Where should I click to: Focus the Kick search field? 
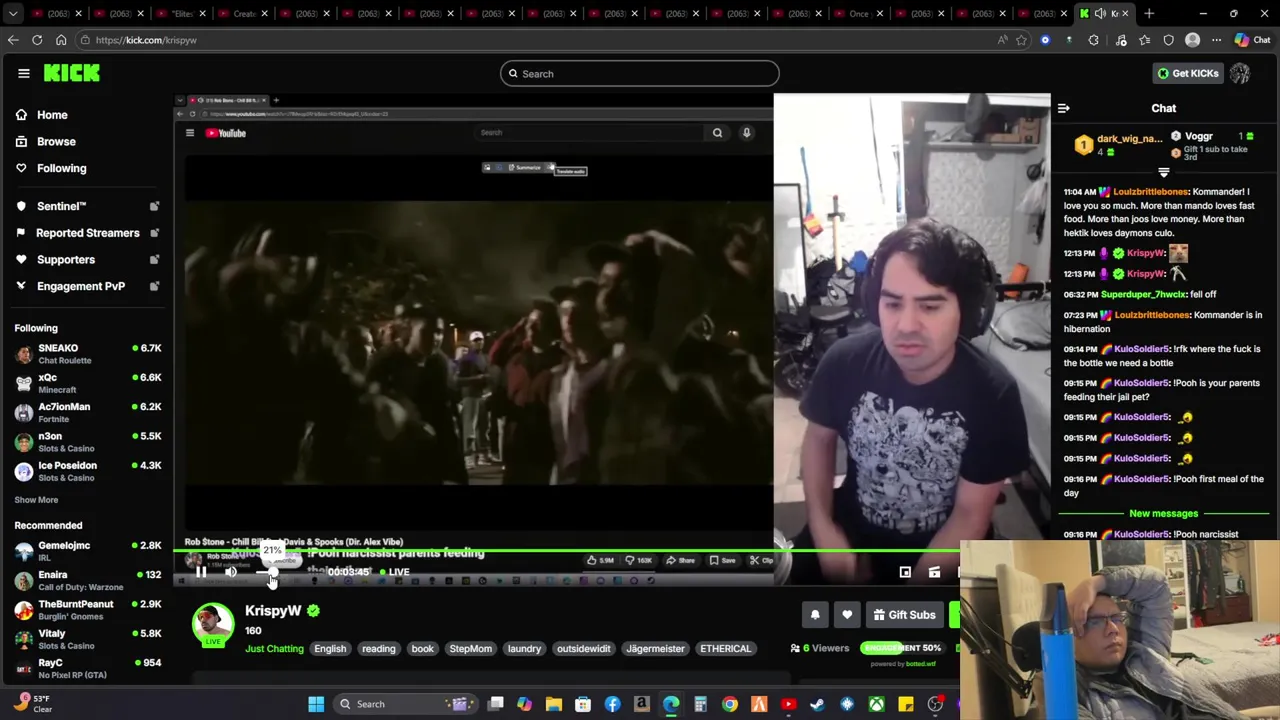[x=640, y=73]
